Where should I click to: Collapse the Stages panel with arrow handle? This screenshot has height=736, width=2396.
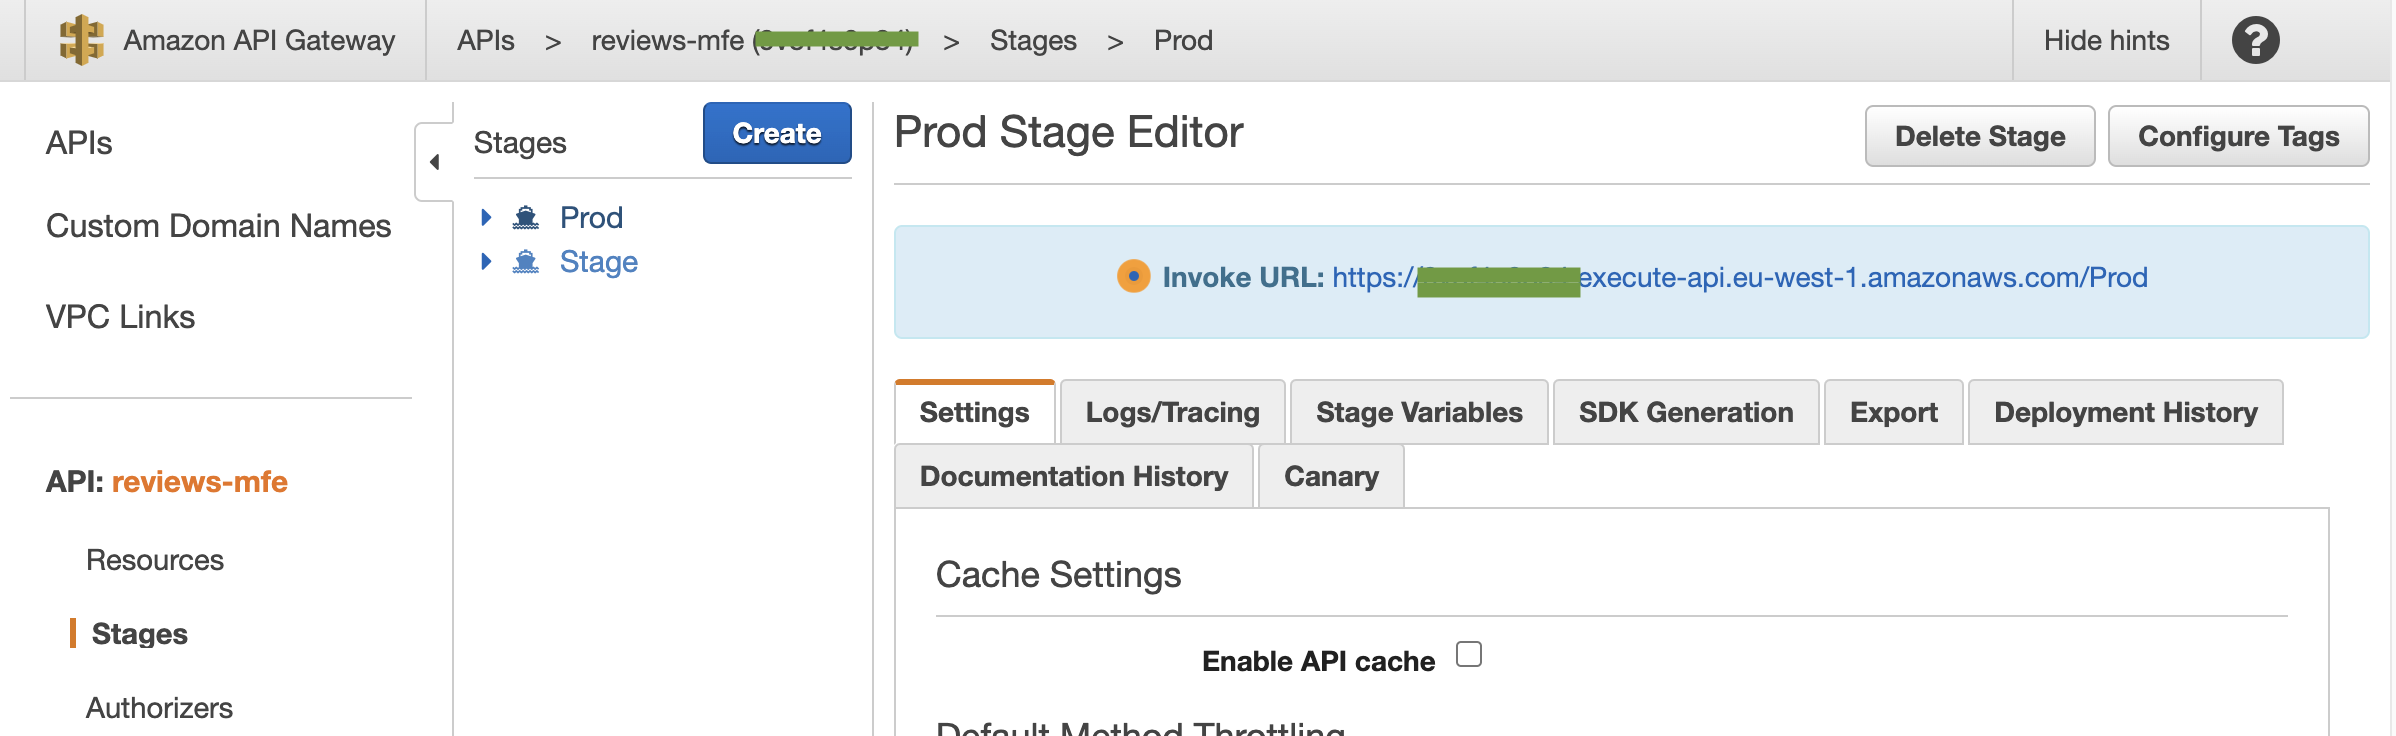pyautogui.click(x=434, y=162)
